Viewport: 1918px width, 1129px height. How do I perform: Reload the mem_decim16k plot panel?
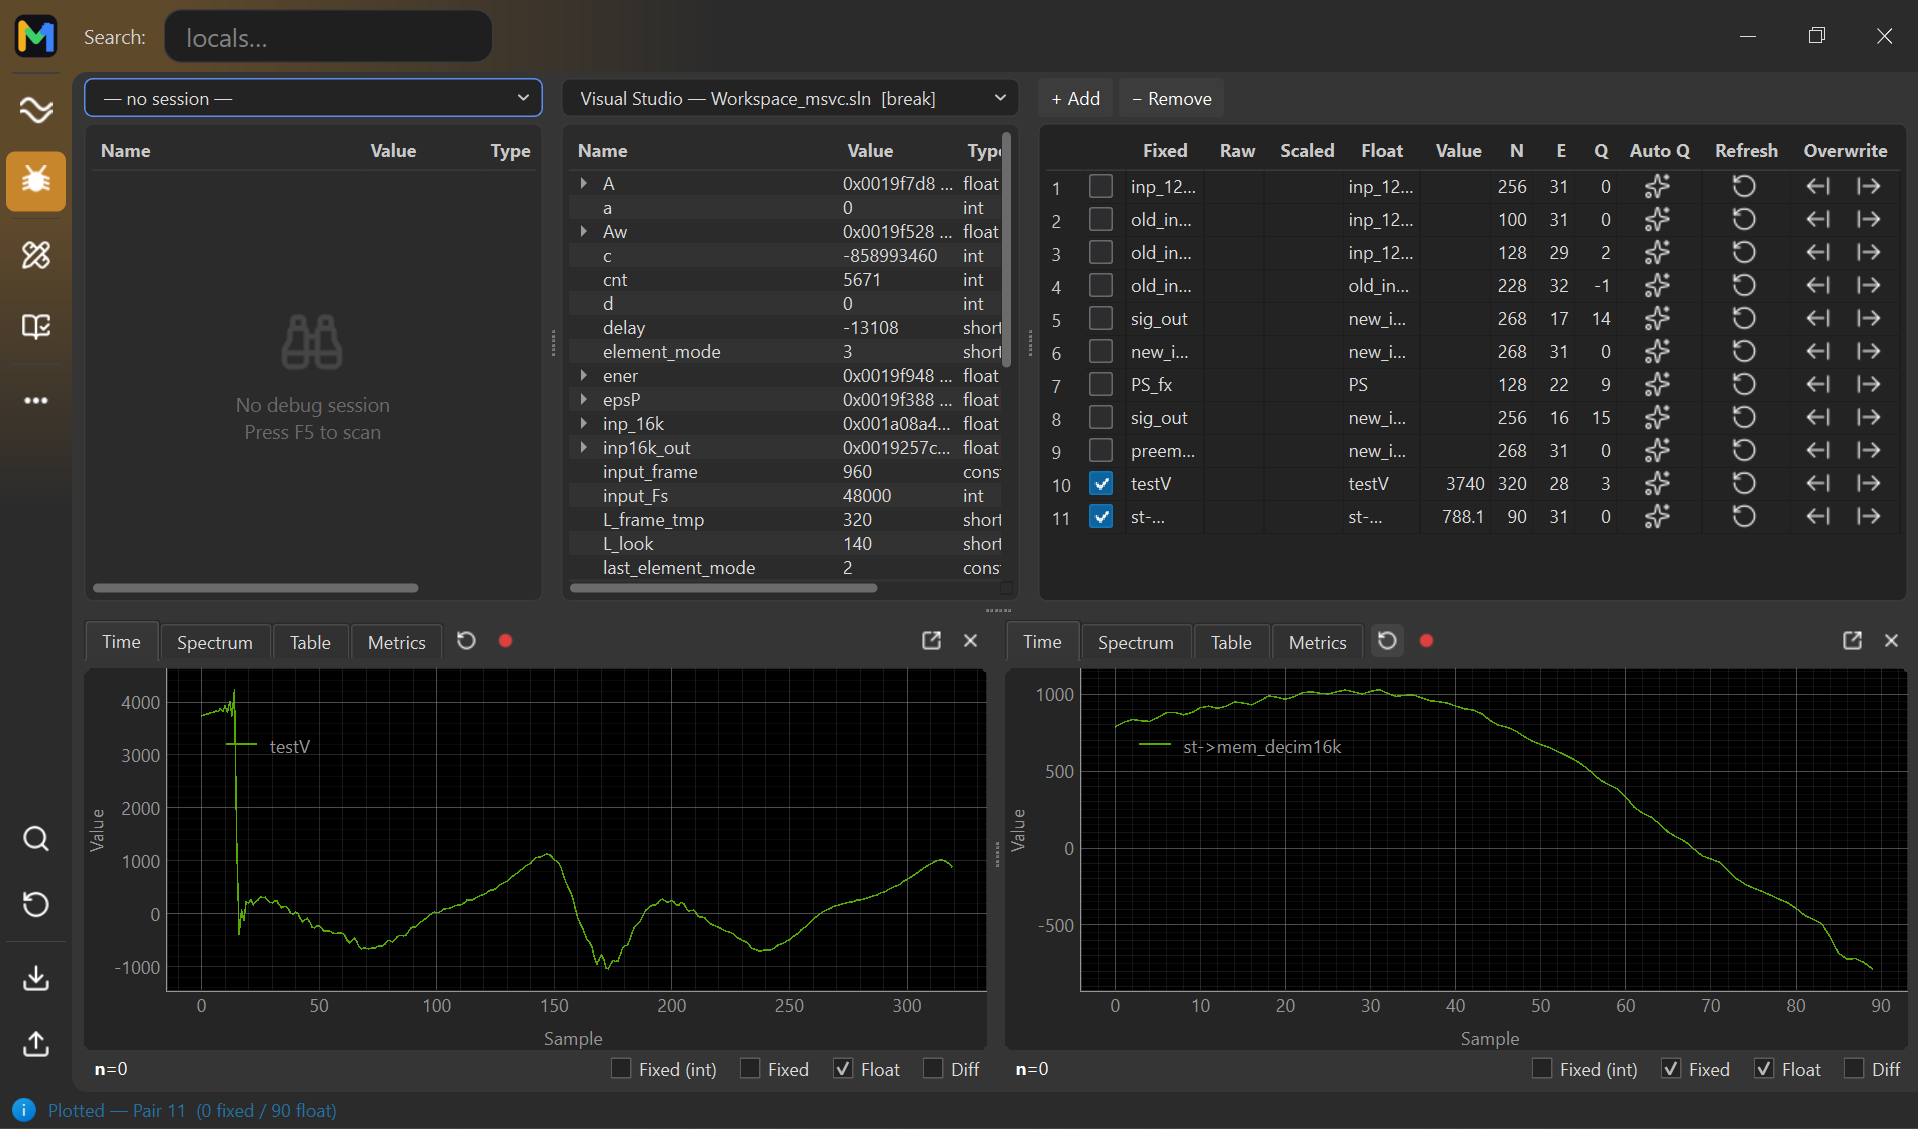[1387, 641]
